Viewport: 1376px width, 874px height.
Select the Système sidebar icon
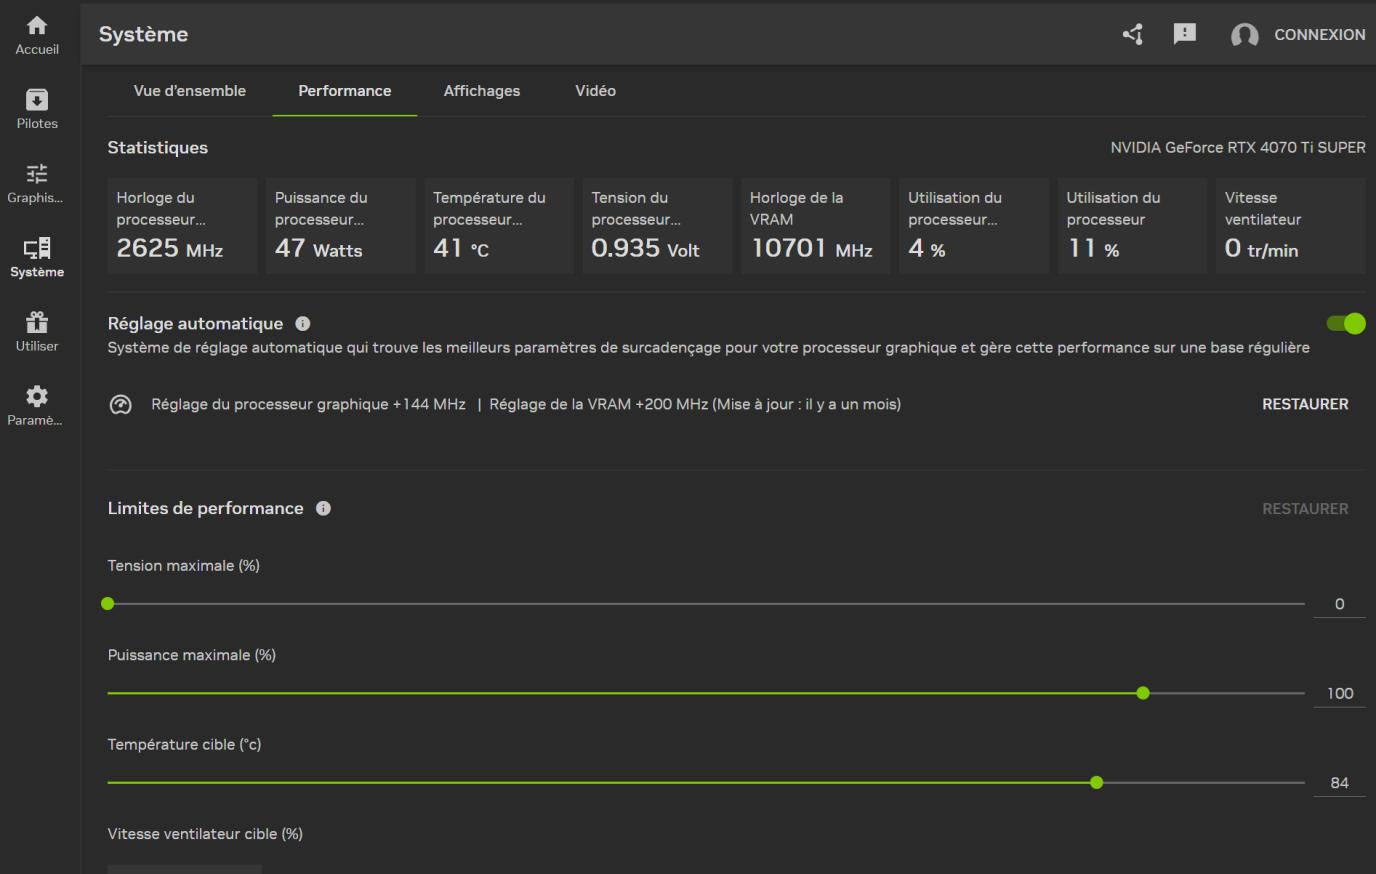[x=36, y=255]
